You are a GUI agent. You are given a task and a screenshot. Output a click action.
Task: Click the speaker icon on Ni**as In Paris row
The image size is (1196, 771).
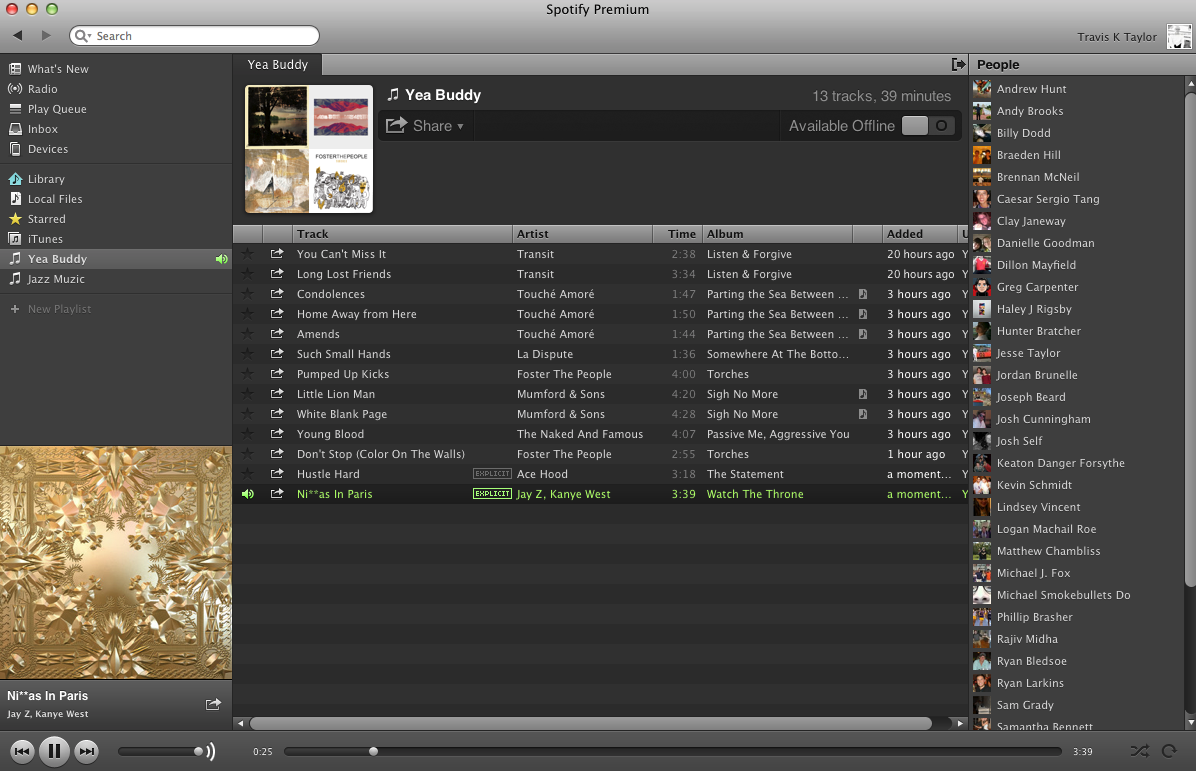tap(248, 493)
